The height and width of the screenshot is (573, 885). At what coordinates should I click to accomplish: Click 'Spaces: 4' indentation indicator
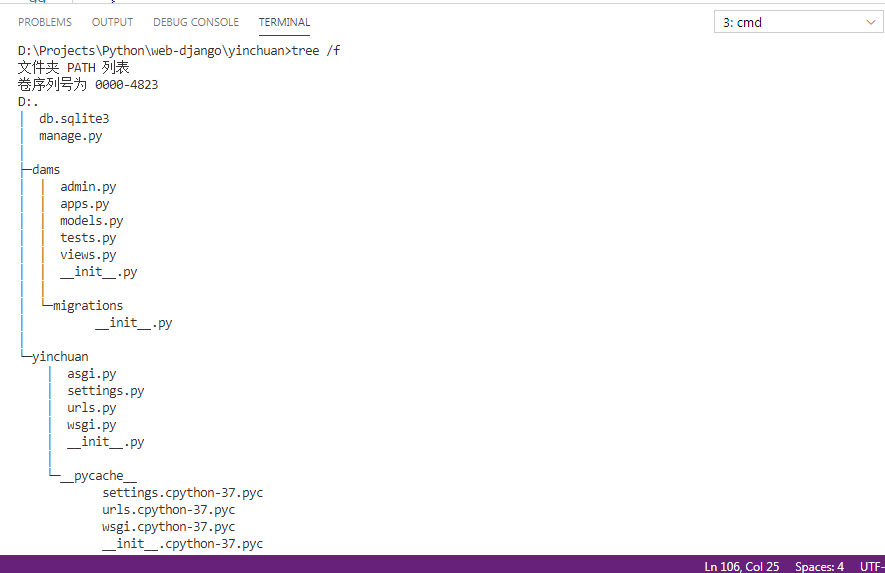(x=819, y=566)
